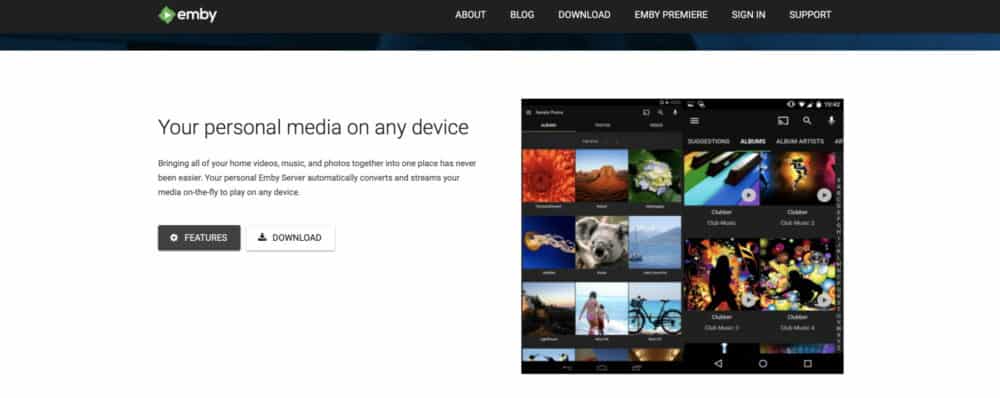Open the hamburger menu in the photos app screenshot
This screenshot has height=398, width=1000.
pyautogui.click(x=528, y=112)
